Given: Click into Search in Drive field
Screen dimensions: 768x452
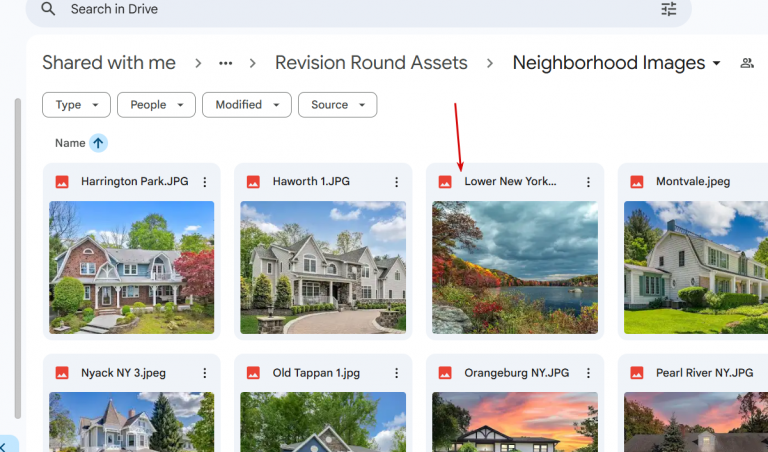Looking at the screenshot, I should pyautogui.click(x=359, y=10).
